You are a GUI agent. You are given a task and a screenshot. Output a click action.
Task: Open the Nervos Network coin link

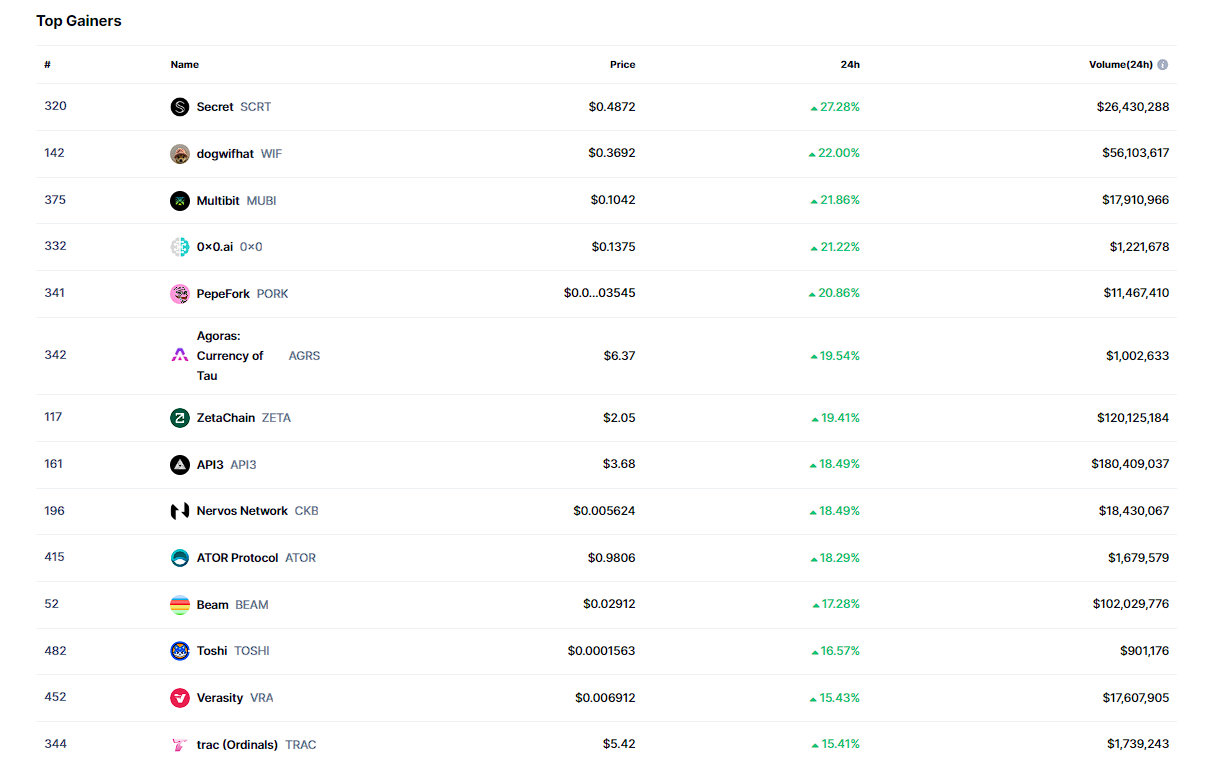click(x=242, y=511)
